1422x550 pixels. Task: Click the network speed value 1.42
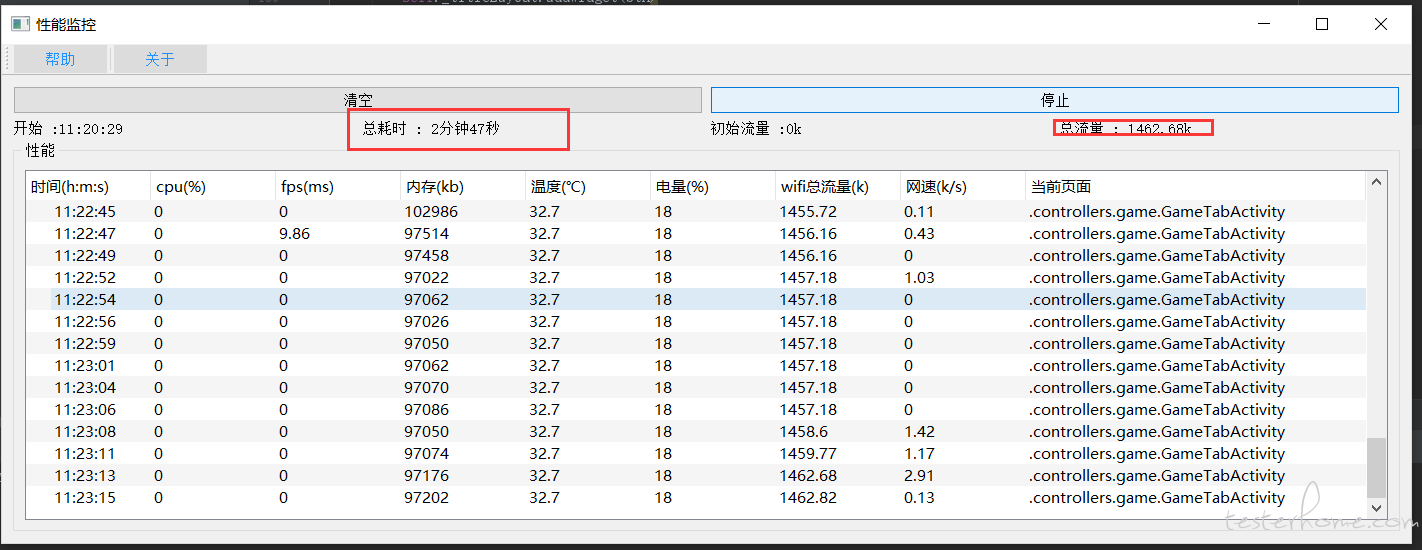(919, 431)
